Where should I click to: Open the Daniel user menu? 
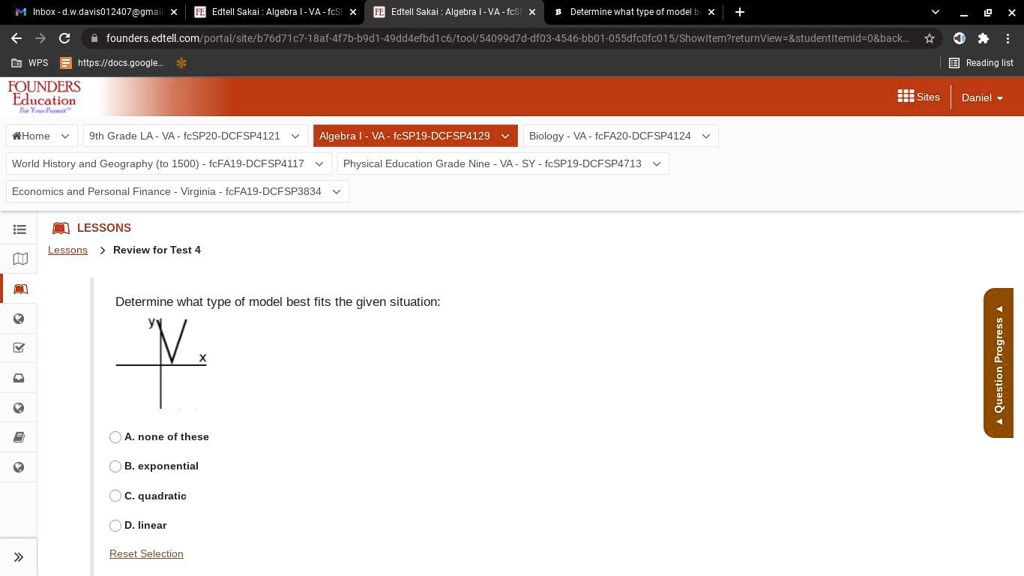[x=982, y=97]
